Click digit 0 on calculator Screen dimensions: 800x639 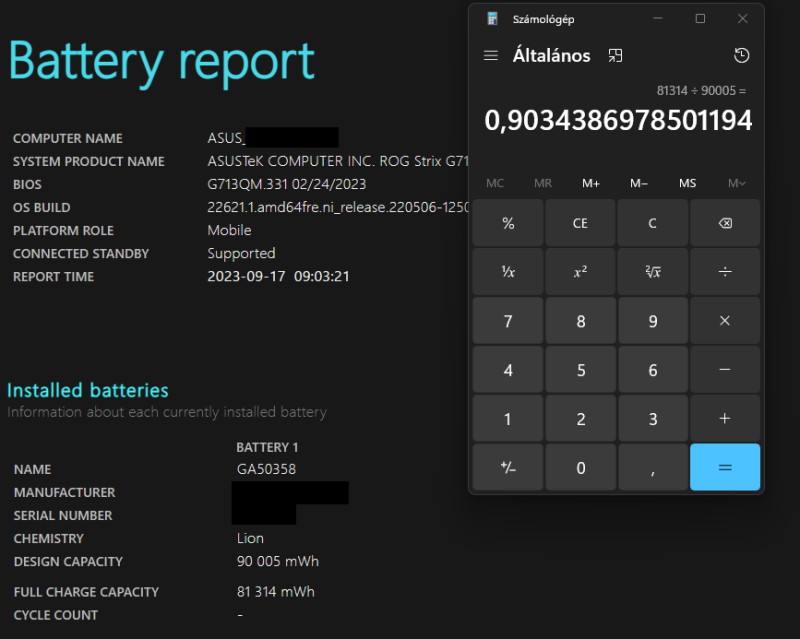[x=580, y=467]
